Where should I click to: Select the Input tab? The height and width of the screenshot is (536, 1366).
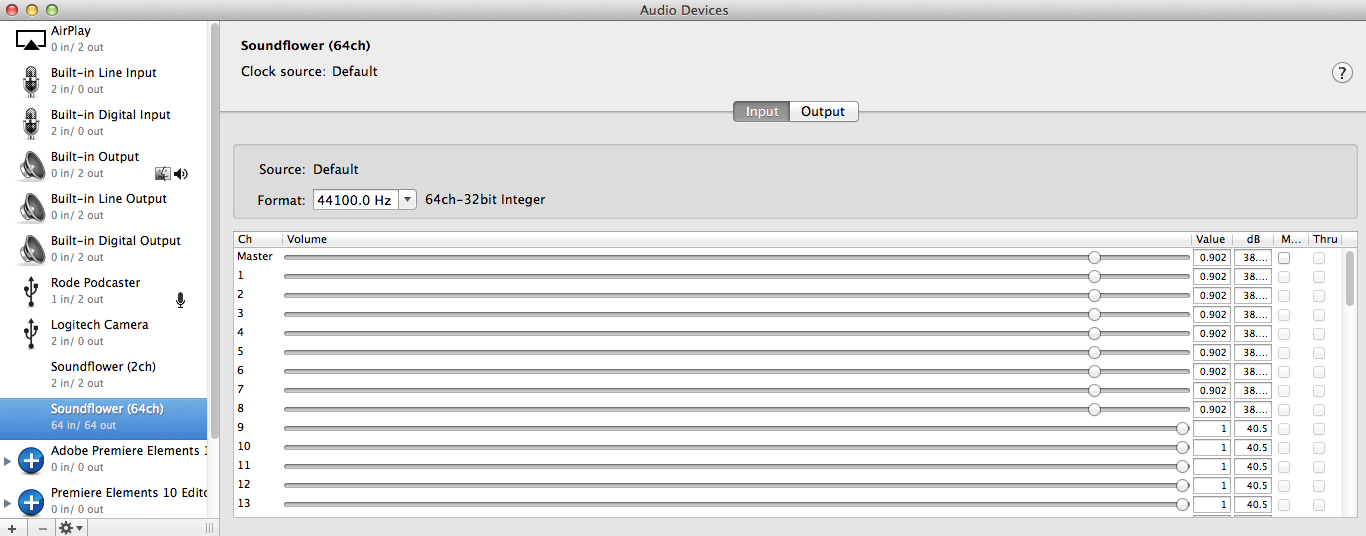tap(761, 112)
